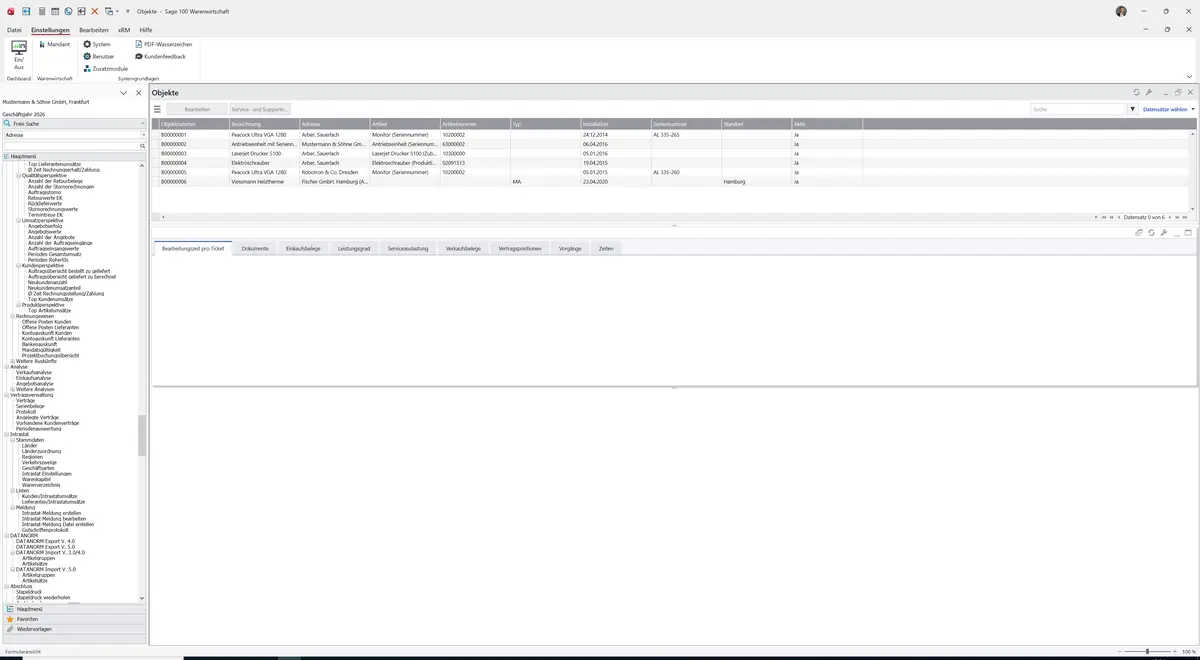Screen dimensions: 1200x660
Task: Switch to the Dokumente tab
Action: coord(255,248)
